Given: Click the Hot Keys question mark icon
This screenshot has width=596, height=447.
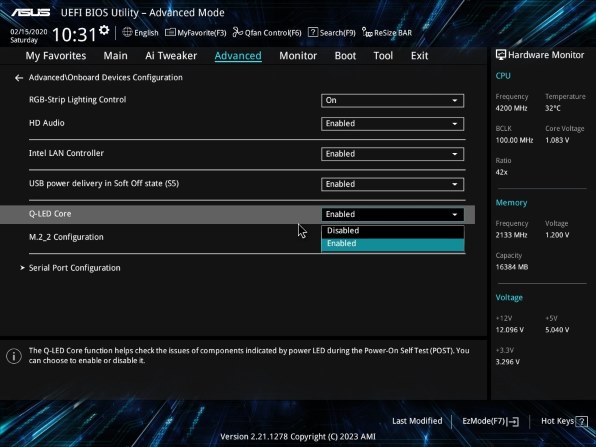Looking at the screenshot, I should tap(582, 421).
